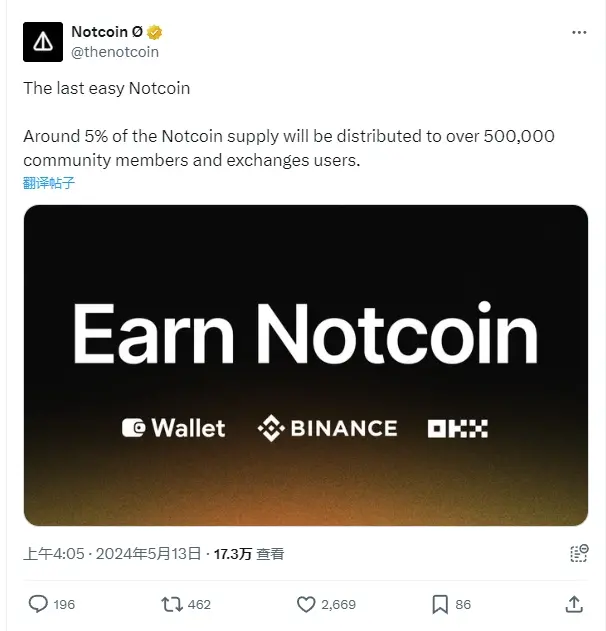
Task: Click the small icon right of the view count
Action: (578, 554)
